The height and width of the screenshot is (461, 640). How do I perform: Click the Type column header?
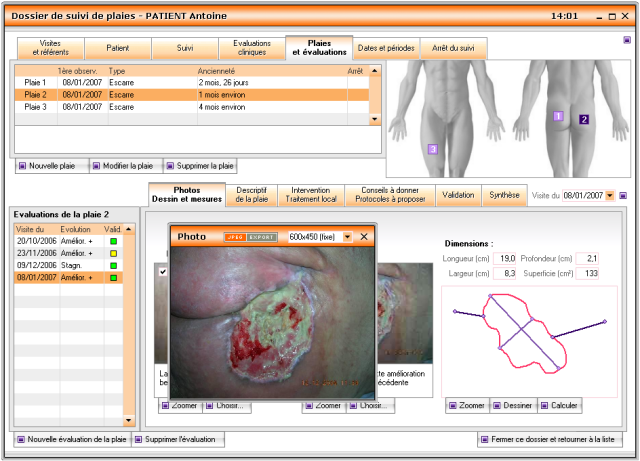tap(153, 71)
